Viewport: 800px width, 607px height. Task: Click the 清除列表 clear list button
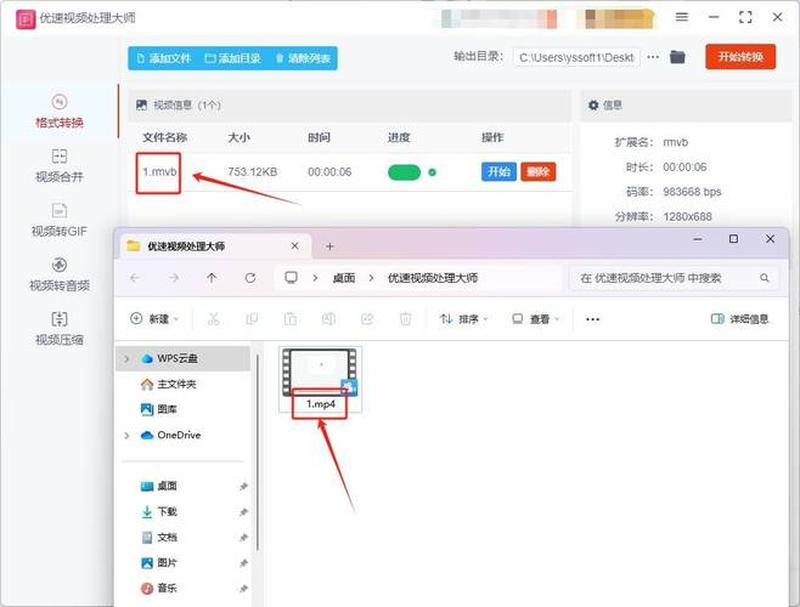tap(303, 58)
